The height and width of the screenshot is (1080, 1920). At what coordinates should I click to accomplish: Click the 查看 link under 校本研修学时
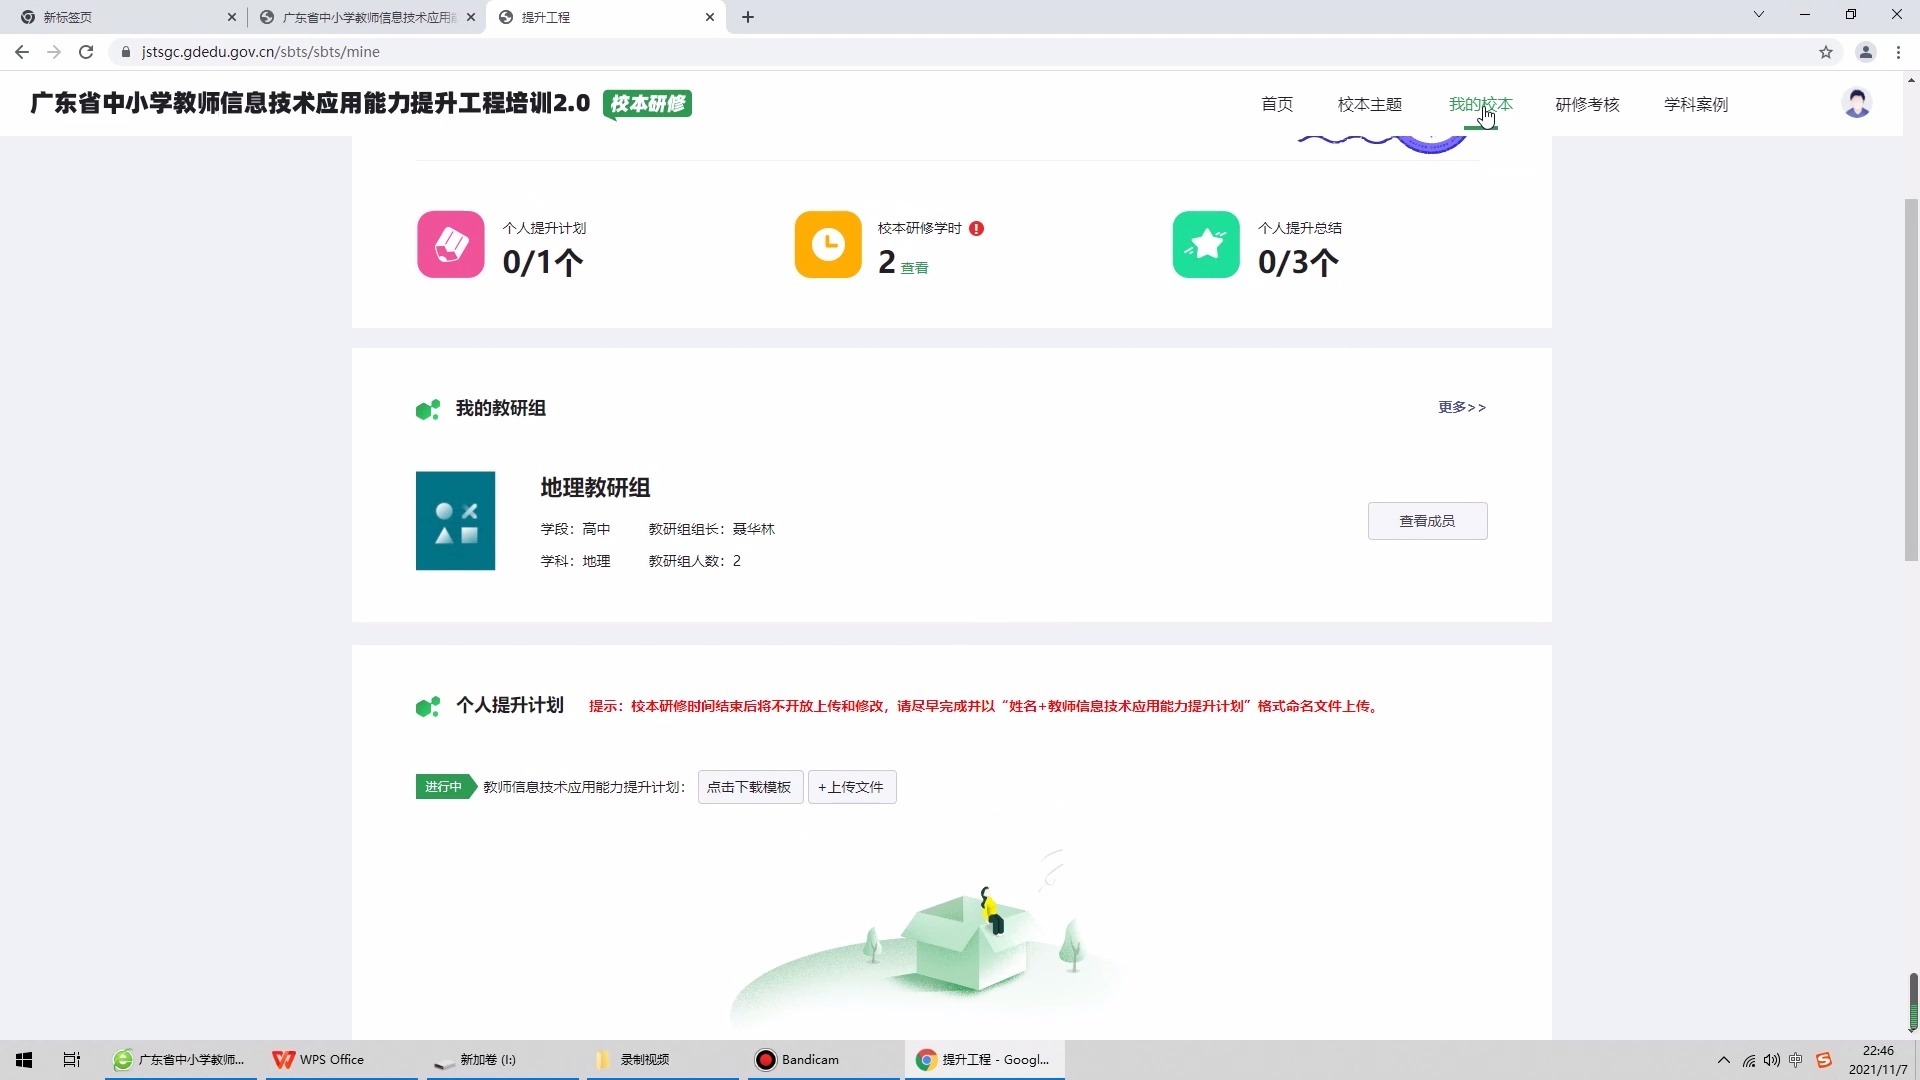click(x=915, y=268)
